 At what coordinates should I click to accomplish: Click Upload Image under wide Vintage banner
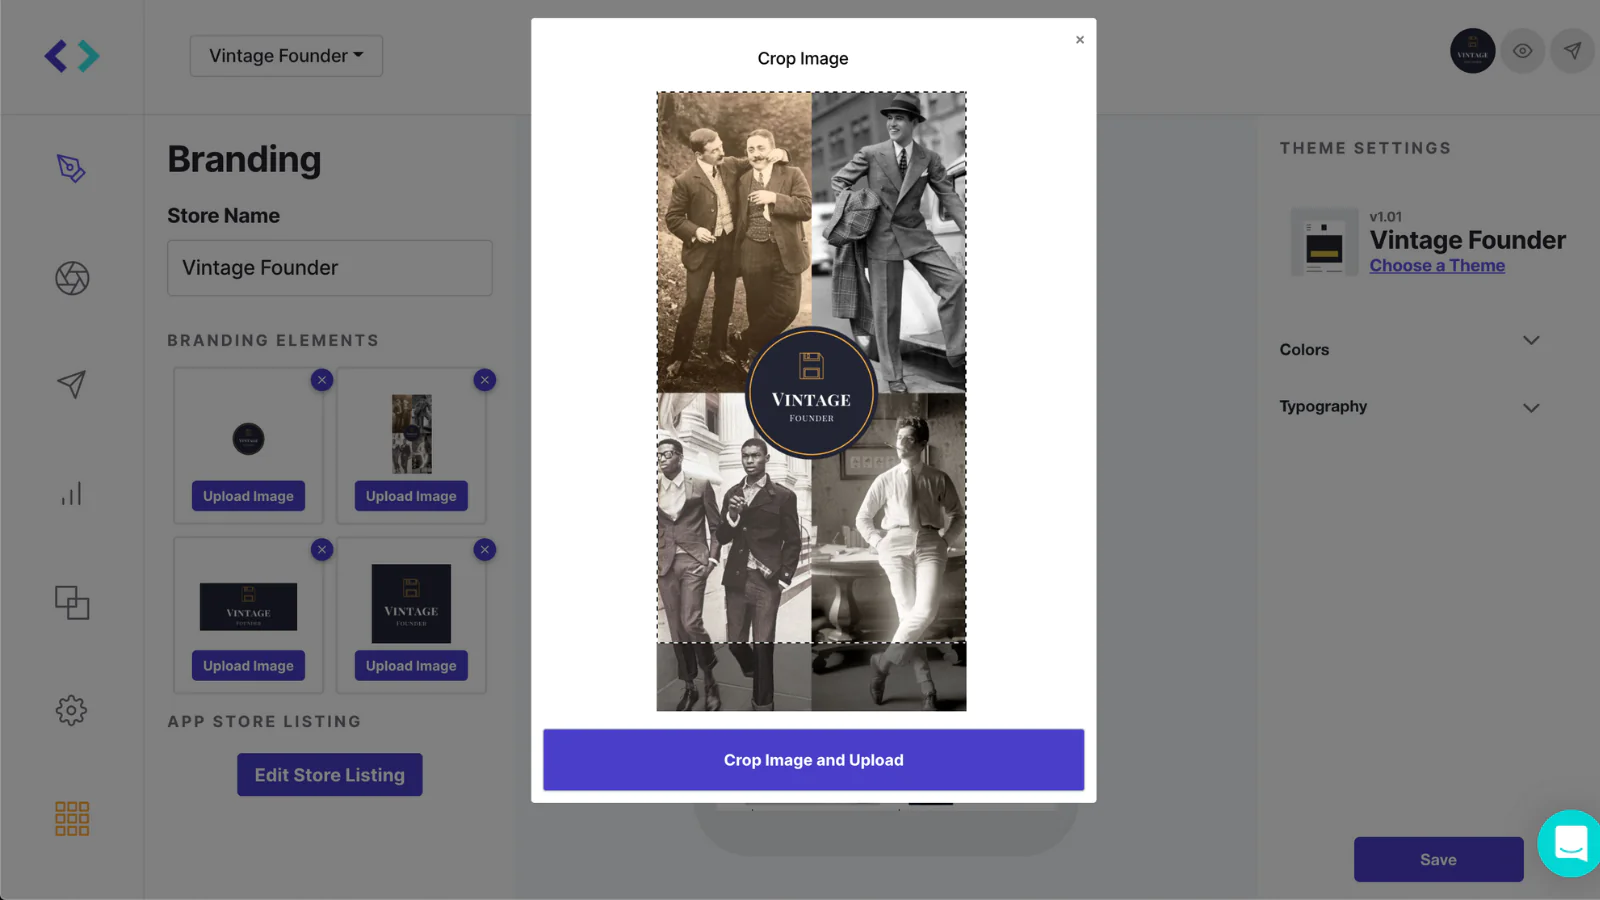pyautogui.click(x=248, y=666)
